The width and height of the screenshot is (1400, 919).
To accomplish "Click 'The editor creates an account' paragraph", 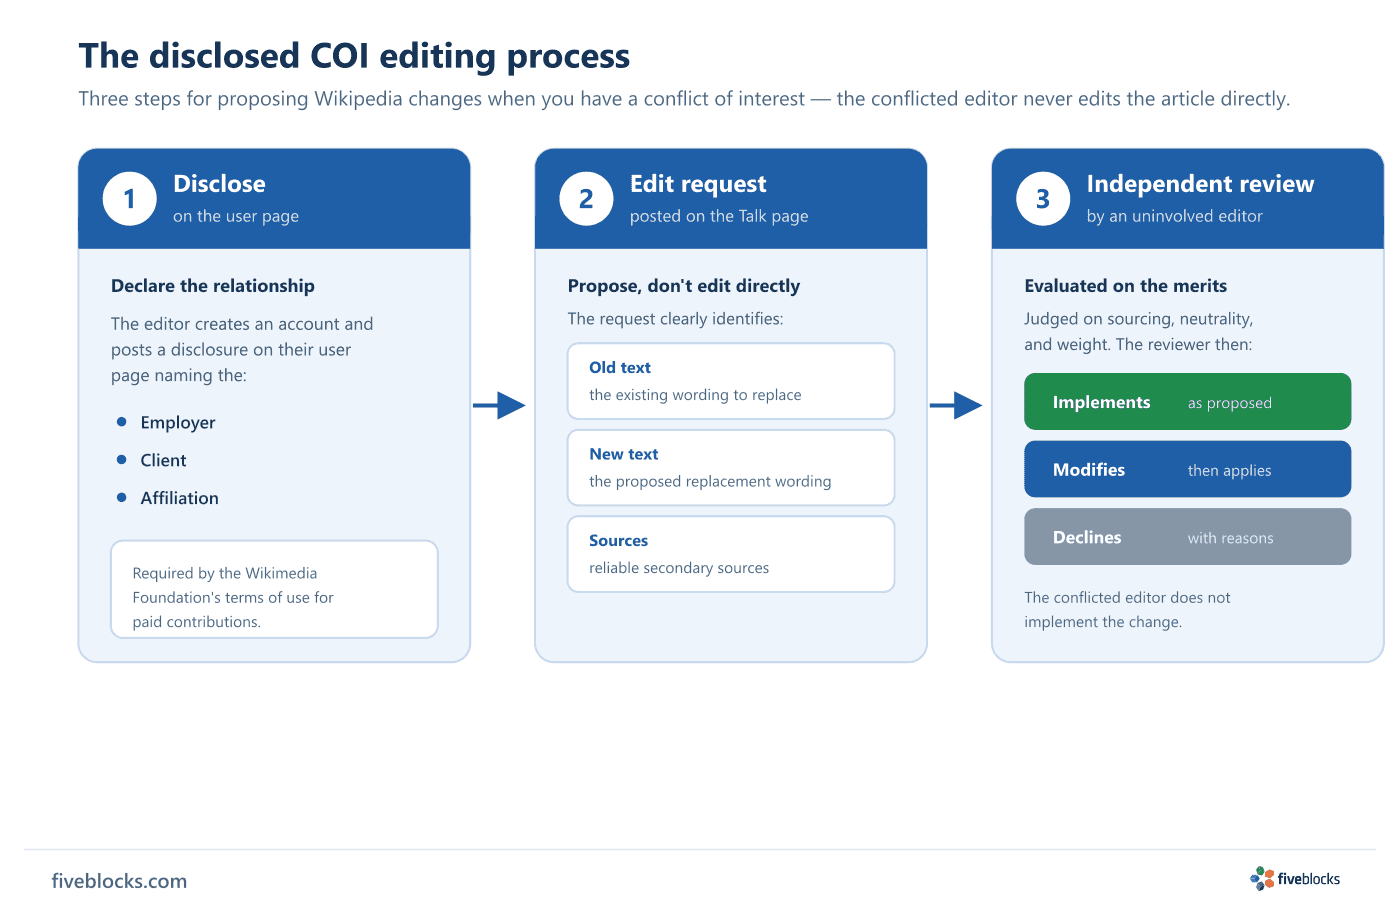I will 242,350.
